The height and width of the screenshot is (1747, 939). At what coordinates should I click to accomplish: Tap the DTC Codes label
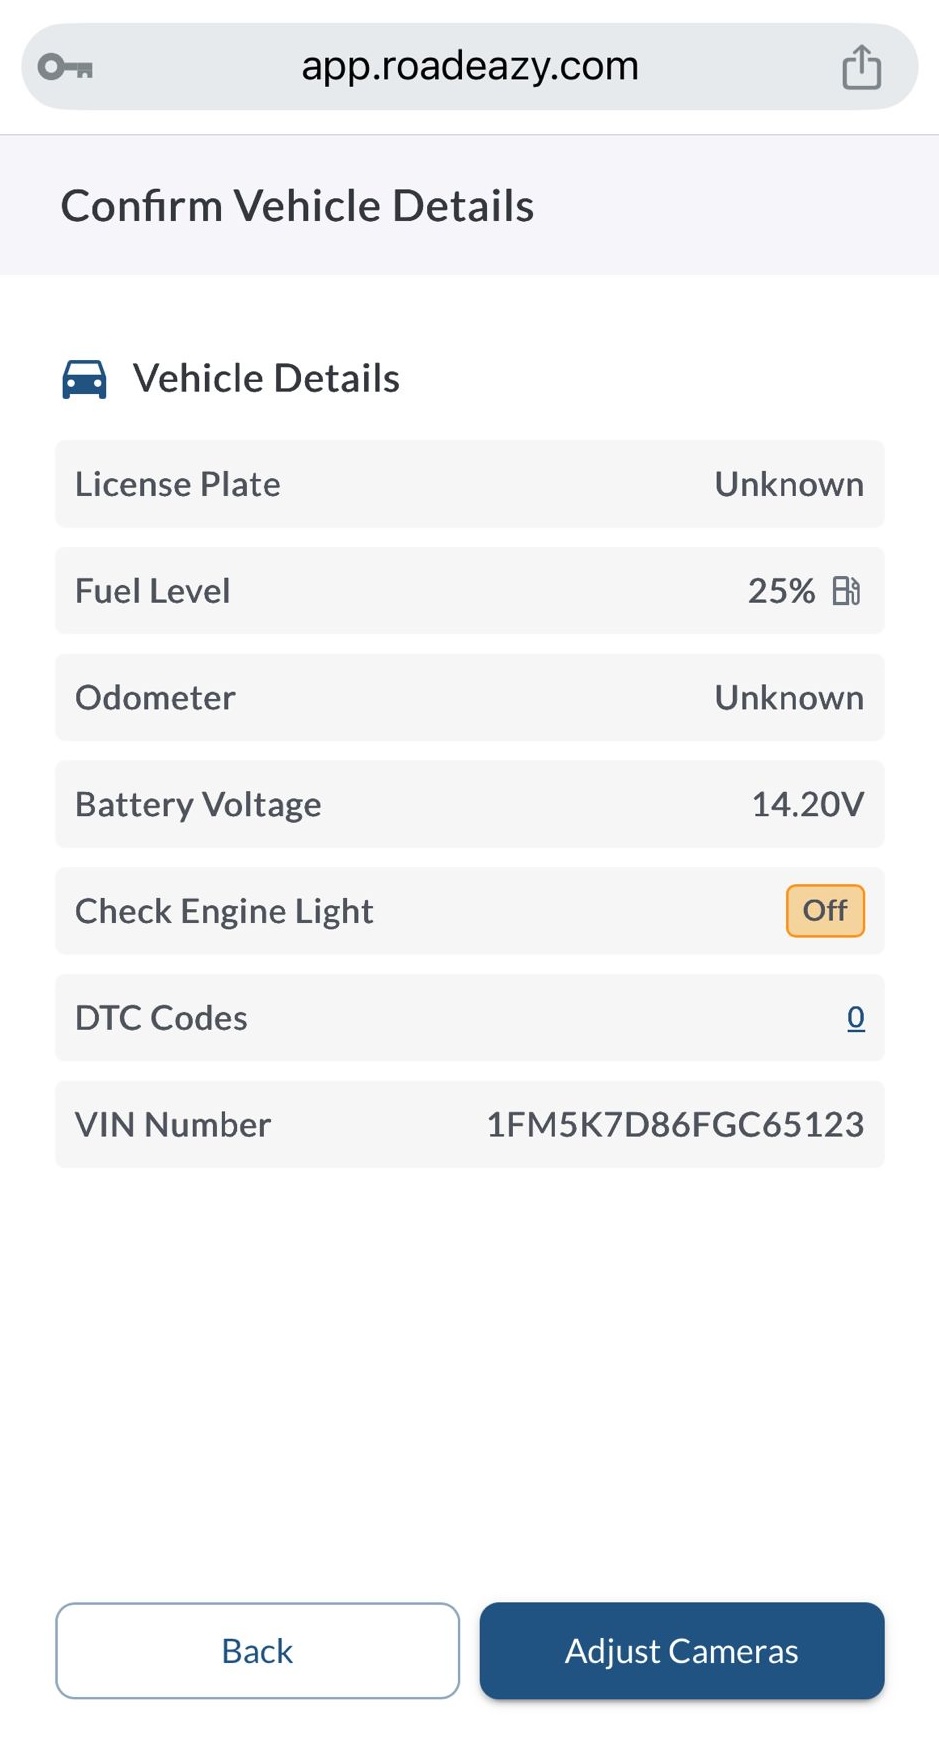coord(161,1018)
